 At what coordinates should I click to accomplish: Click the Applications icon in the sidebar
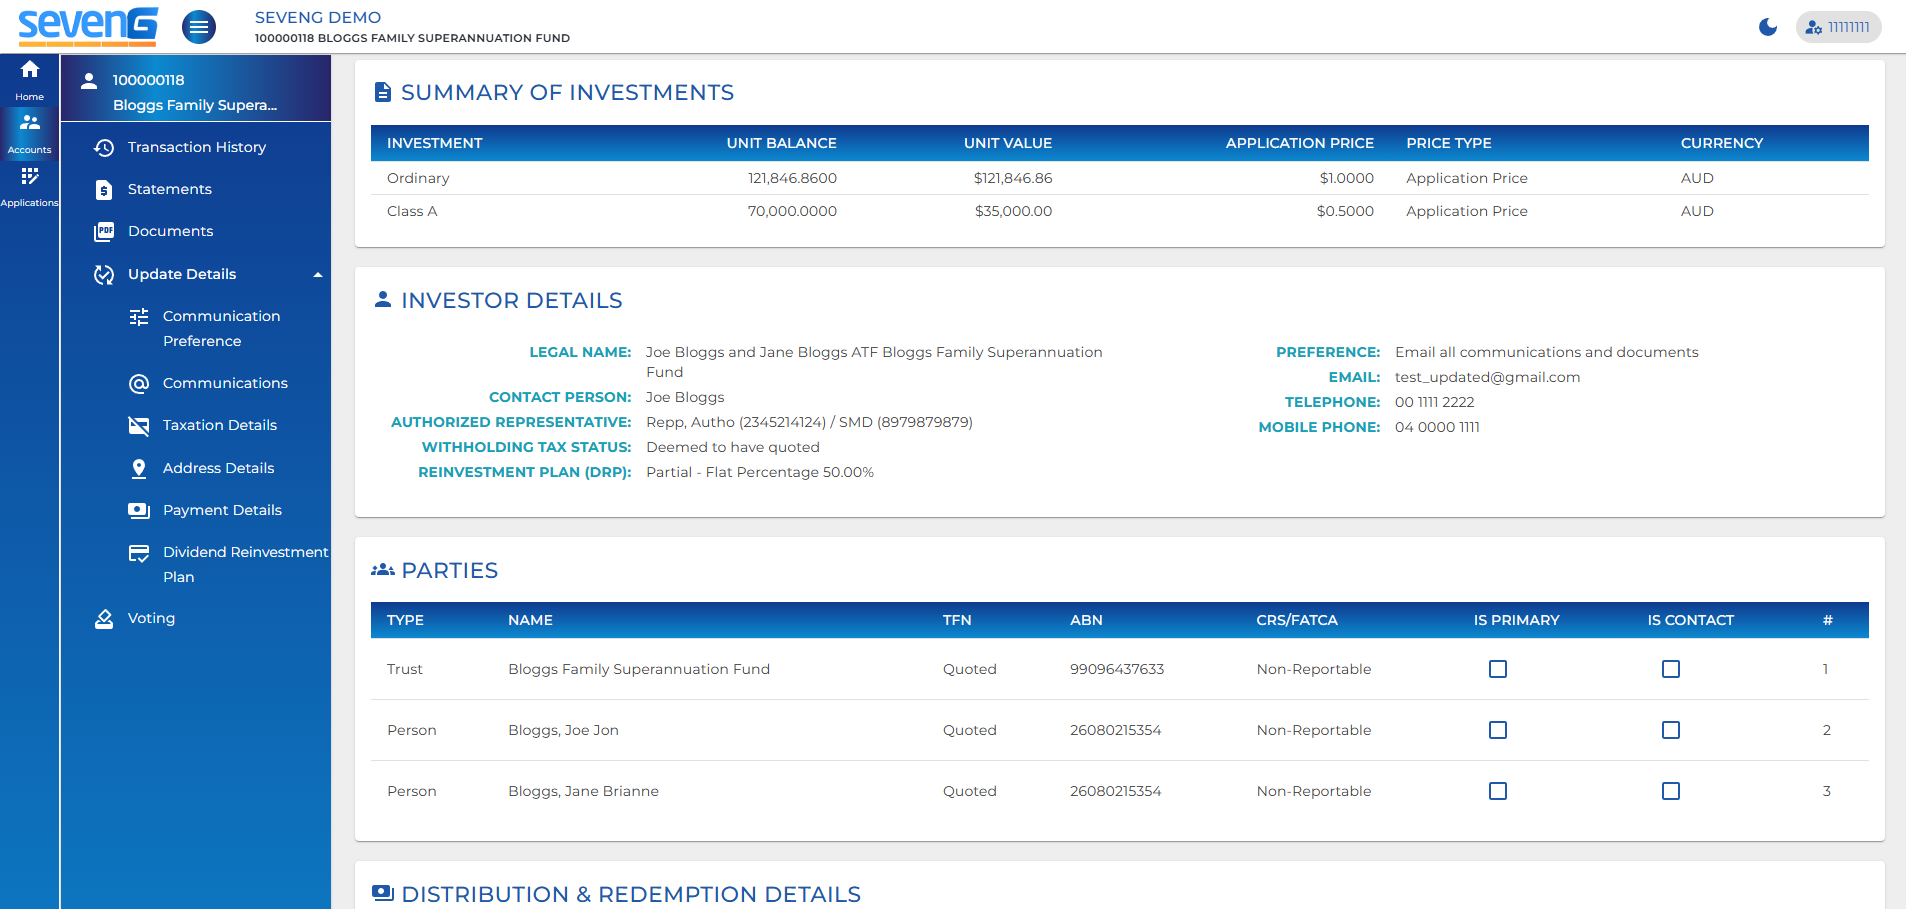tap(29, 180)
